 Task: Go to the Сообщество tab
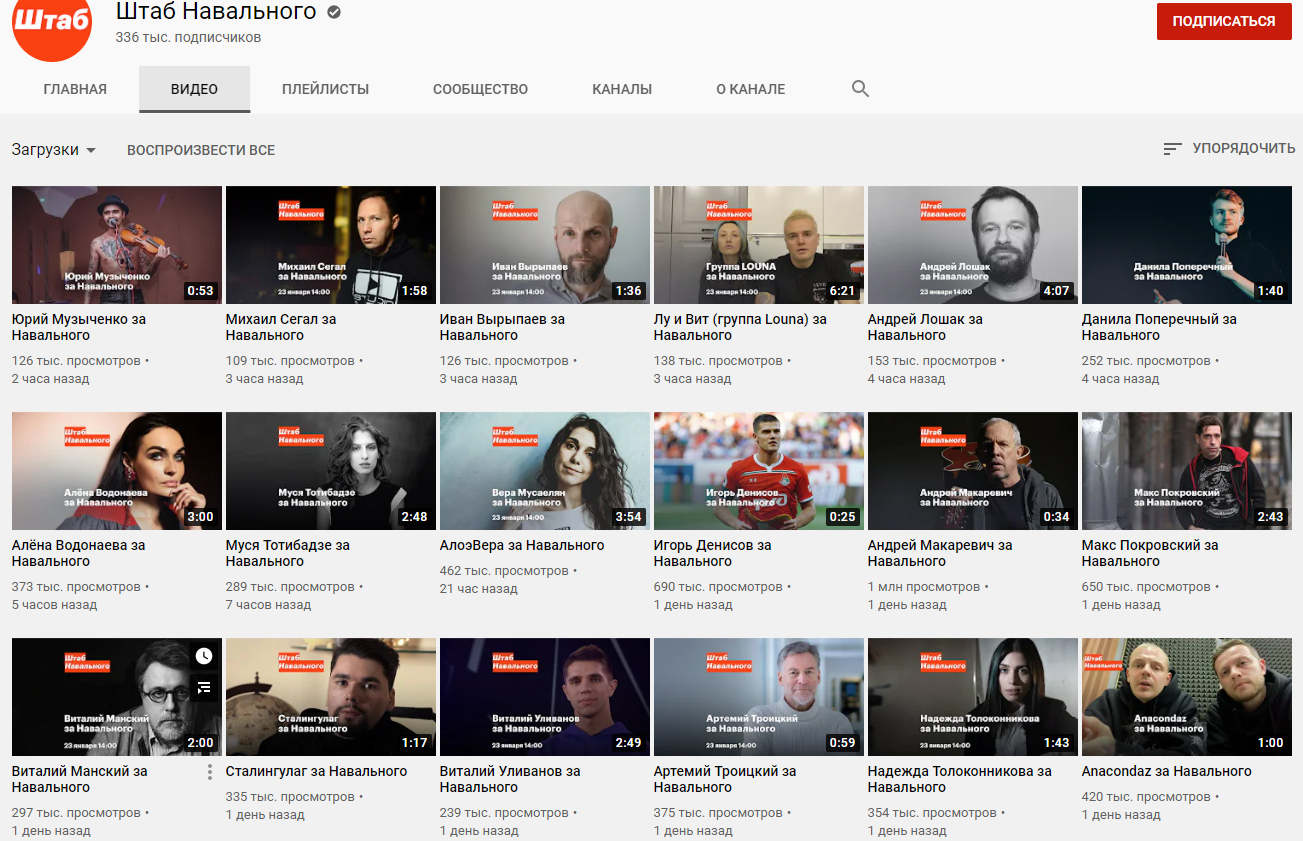[480, 89]
